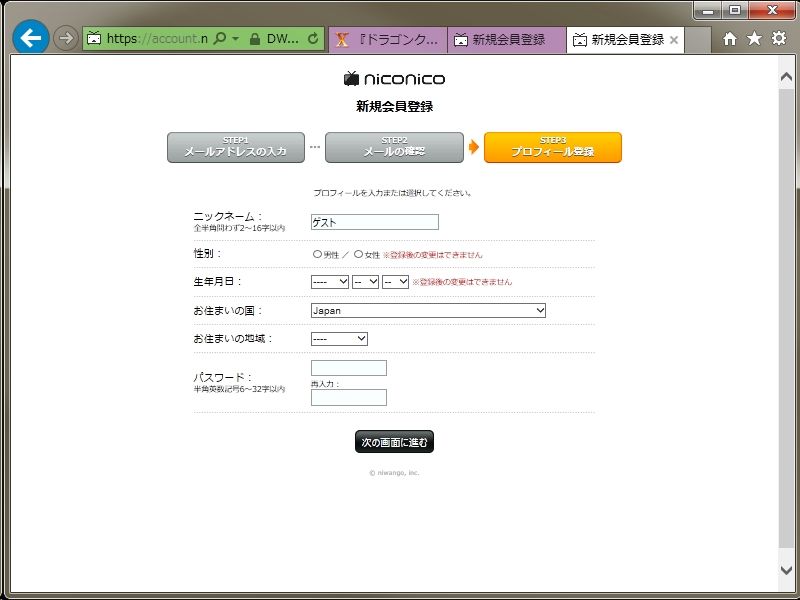Close the browser window
The width and height of the screenshot is (800, 600).
(x=772, y=10)
